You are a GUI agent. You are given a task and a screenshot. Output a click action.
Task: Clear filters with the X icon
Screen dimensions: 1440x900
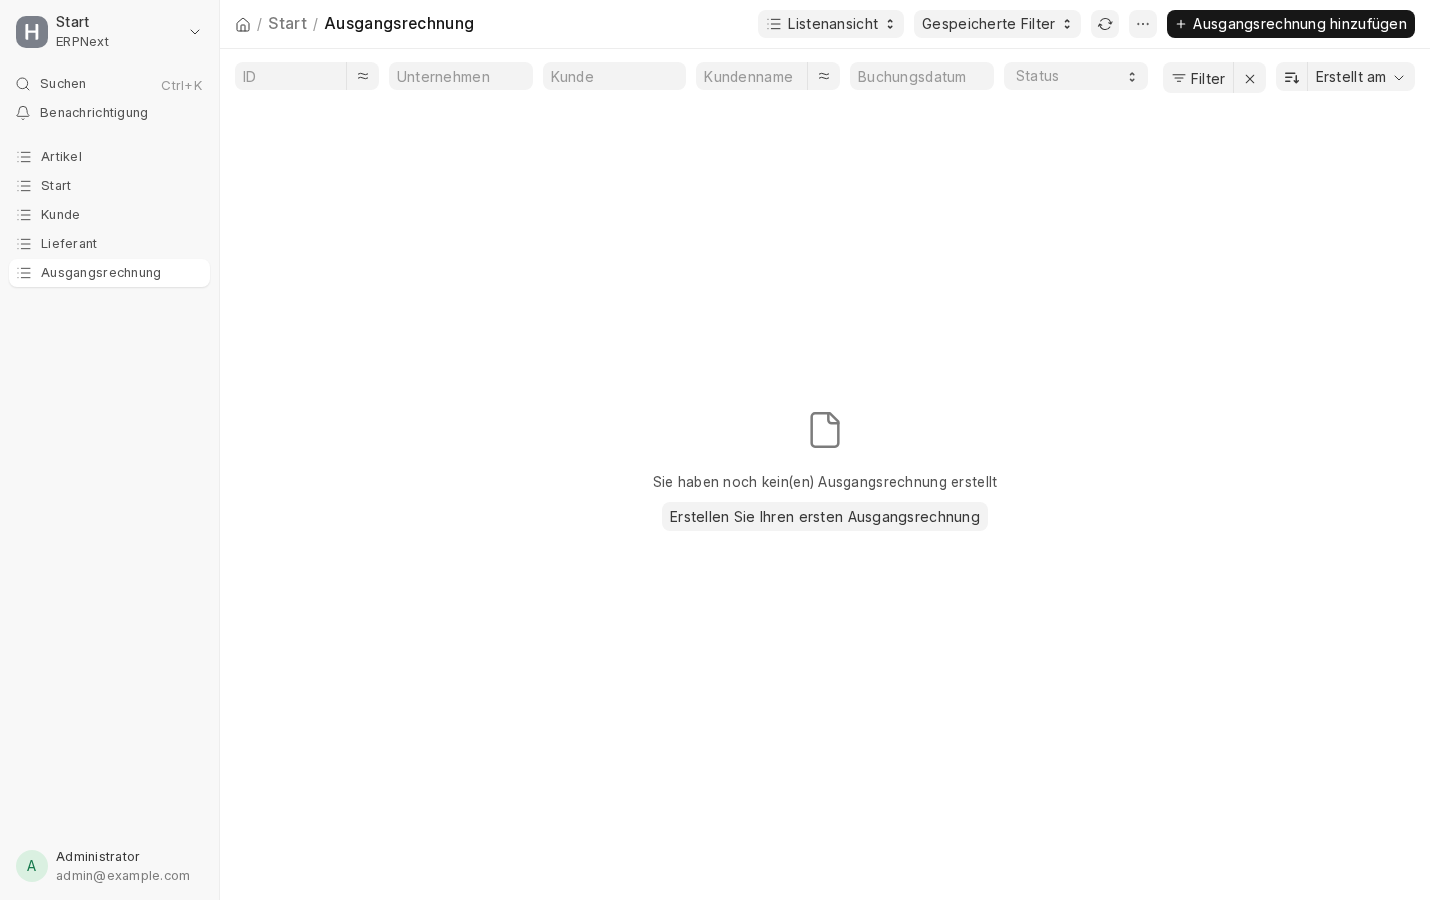pyautogui.click(x=1250, y=78)
